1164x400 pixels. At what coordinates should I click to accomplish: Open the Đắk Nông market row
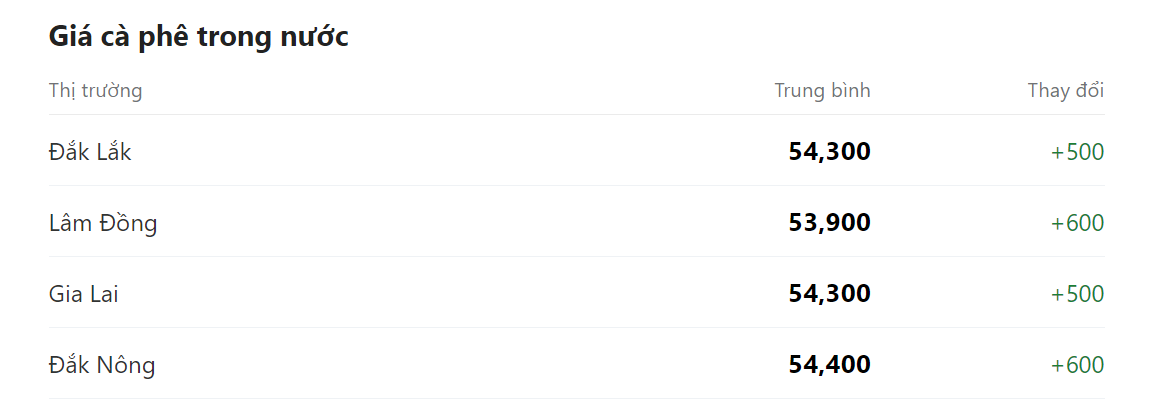coord(102,365)
